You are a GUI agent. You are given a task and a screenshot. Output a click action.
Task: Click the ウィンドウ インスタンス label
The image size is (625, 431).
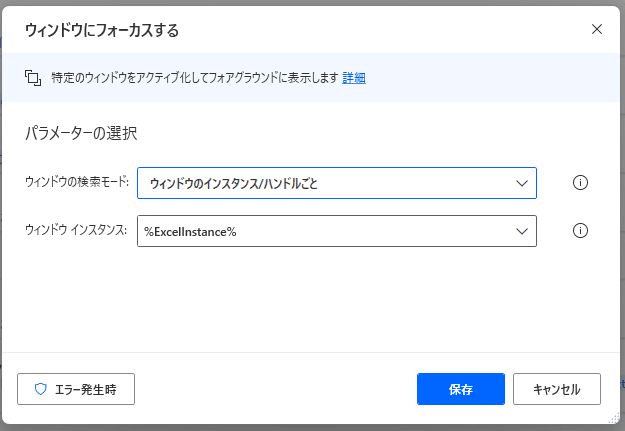(x=76, y=230)
